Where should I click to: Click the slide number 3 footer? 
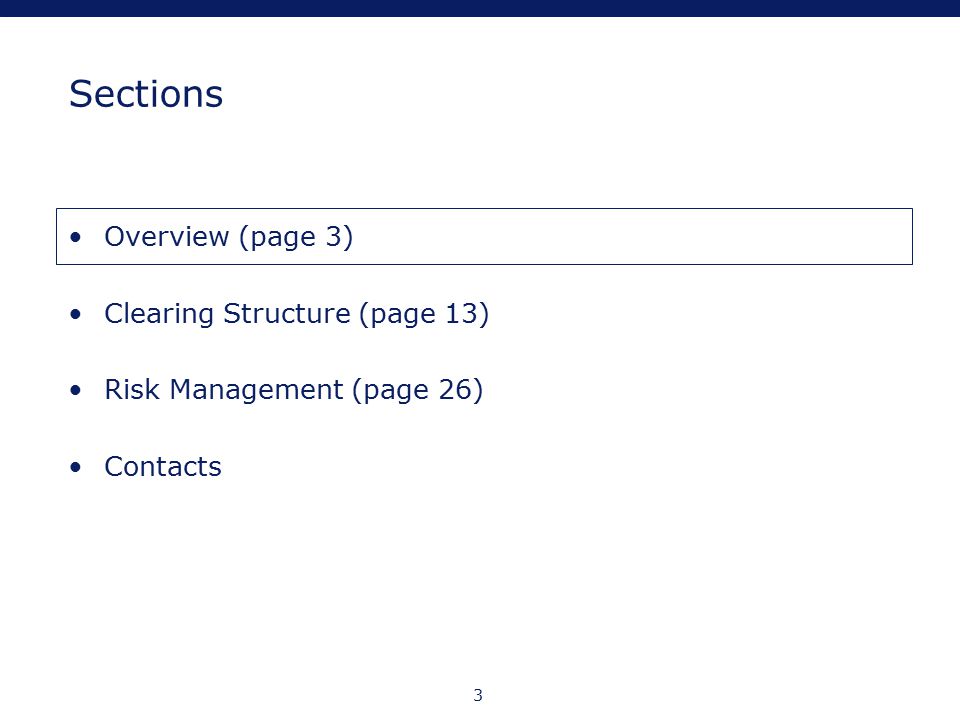tap(478, 696)
